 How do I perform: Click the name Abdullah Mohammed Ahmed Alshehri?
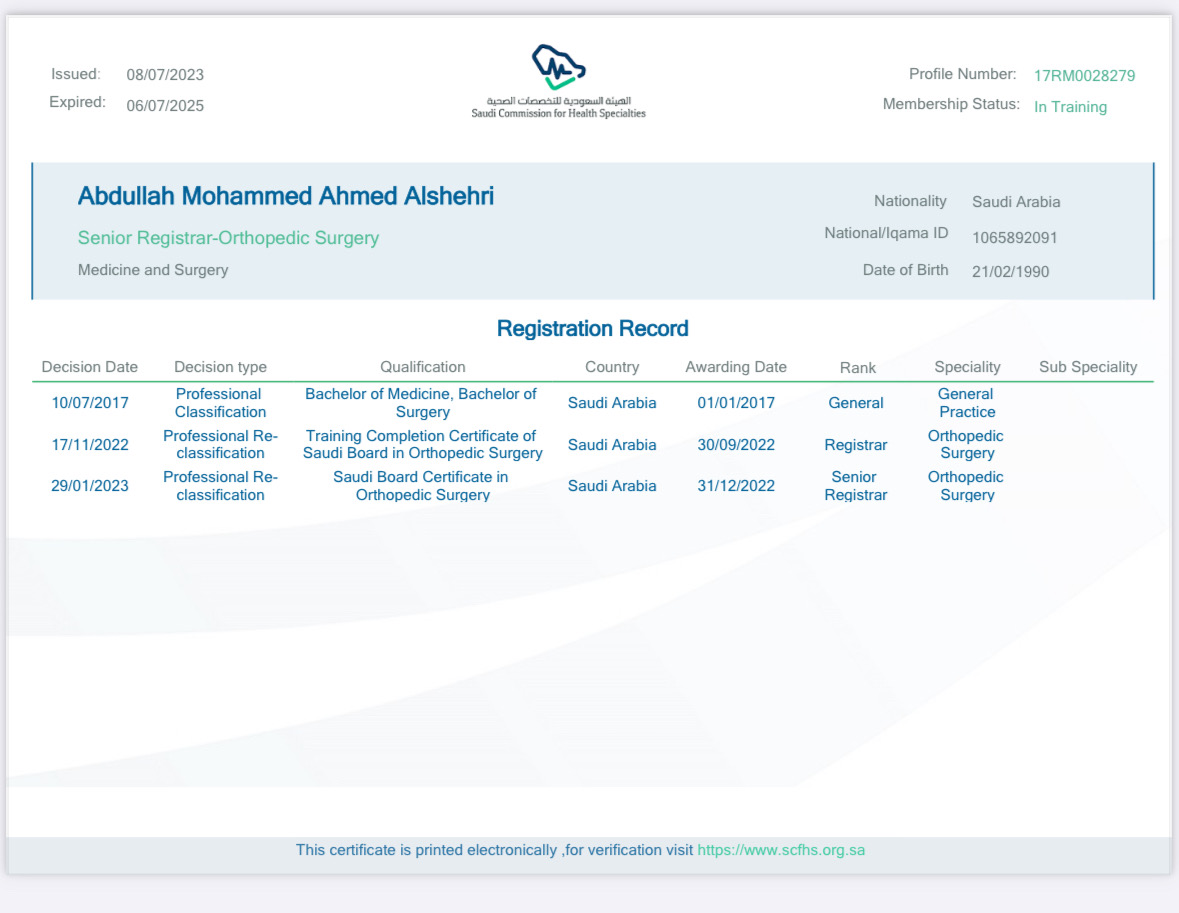pyautogui.click(x=286, y=196)
